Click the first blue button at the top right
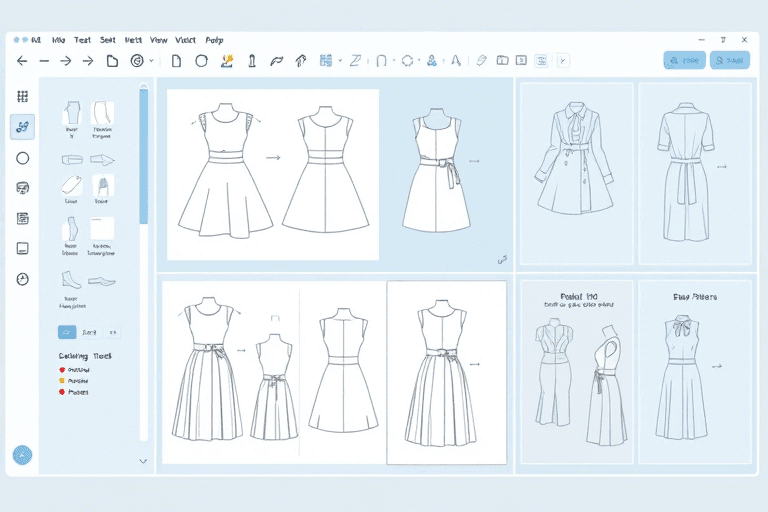The width and height of the screenshot is (768, 512). pyautogui.click(x=684, y=60)
